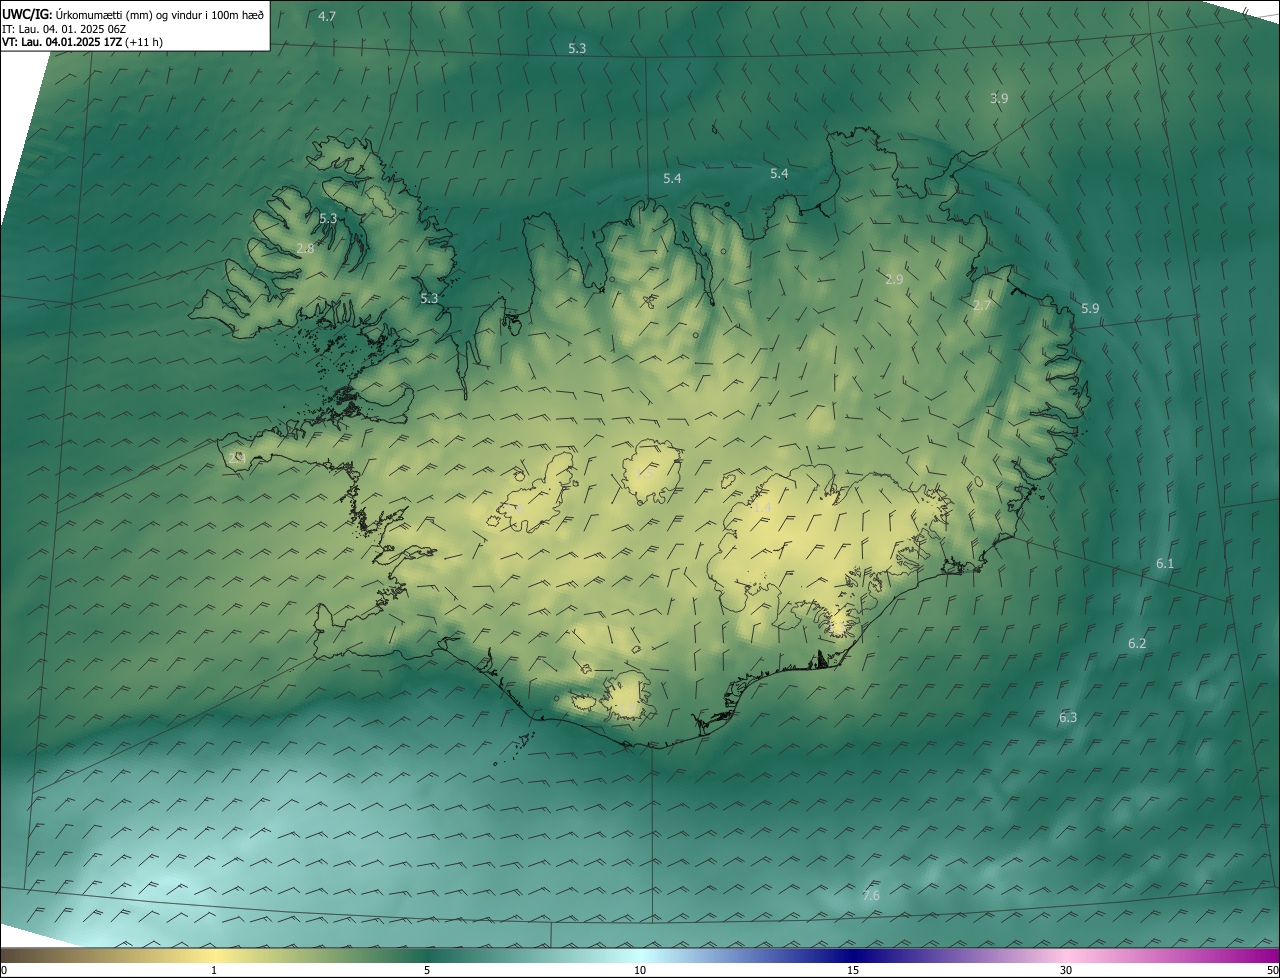This screenshot has width=1280, height=978.
Task: Click the 50 tick on the color scale
Action: [1272, 970]
